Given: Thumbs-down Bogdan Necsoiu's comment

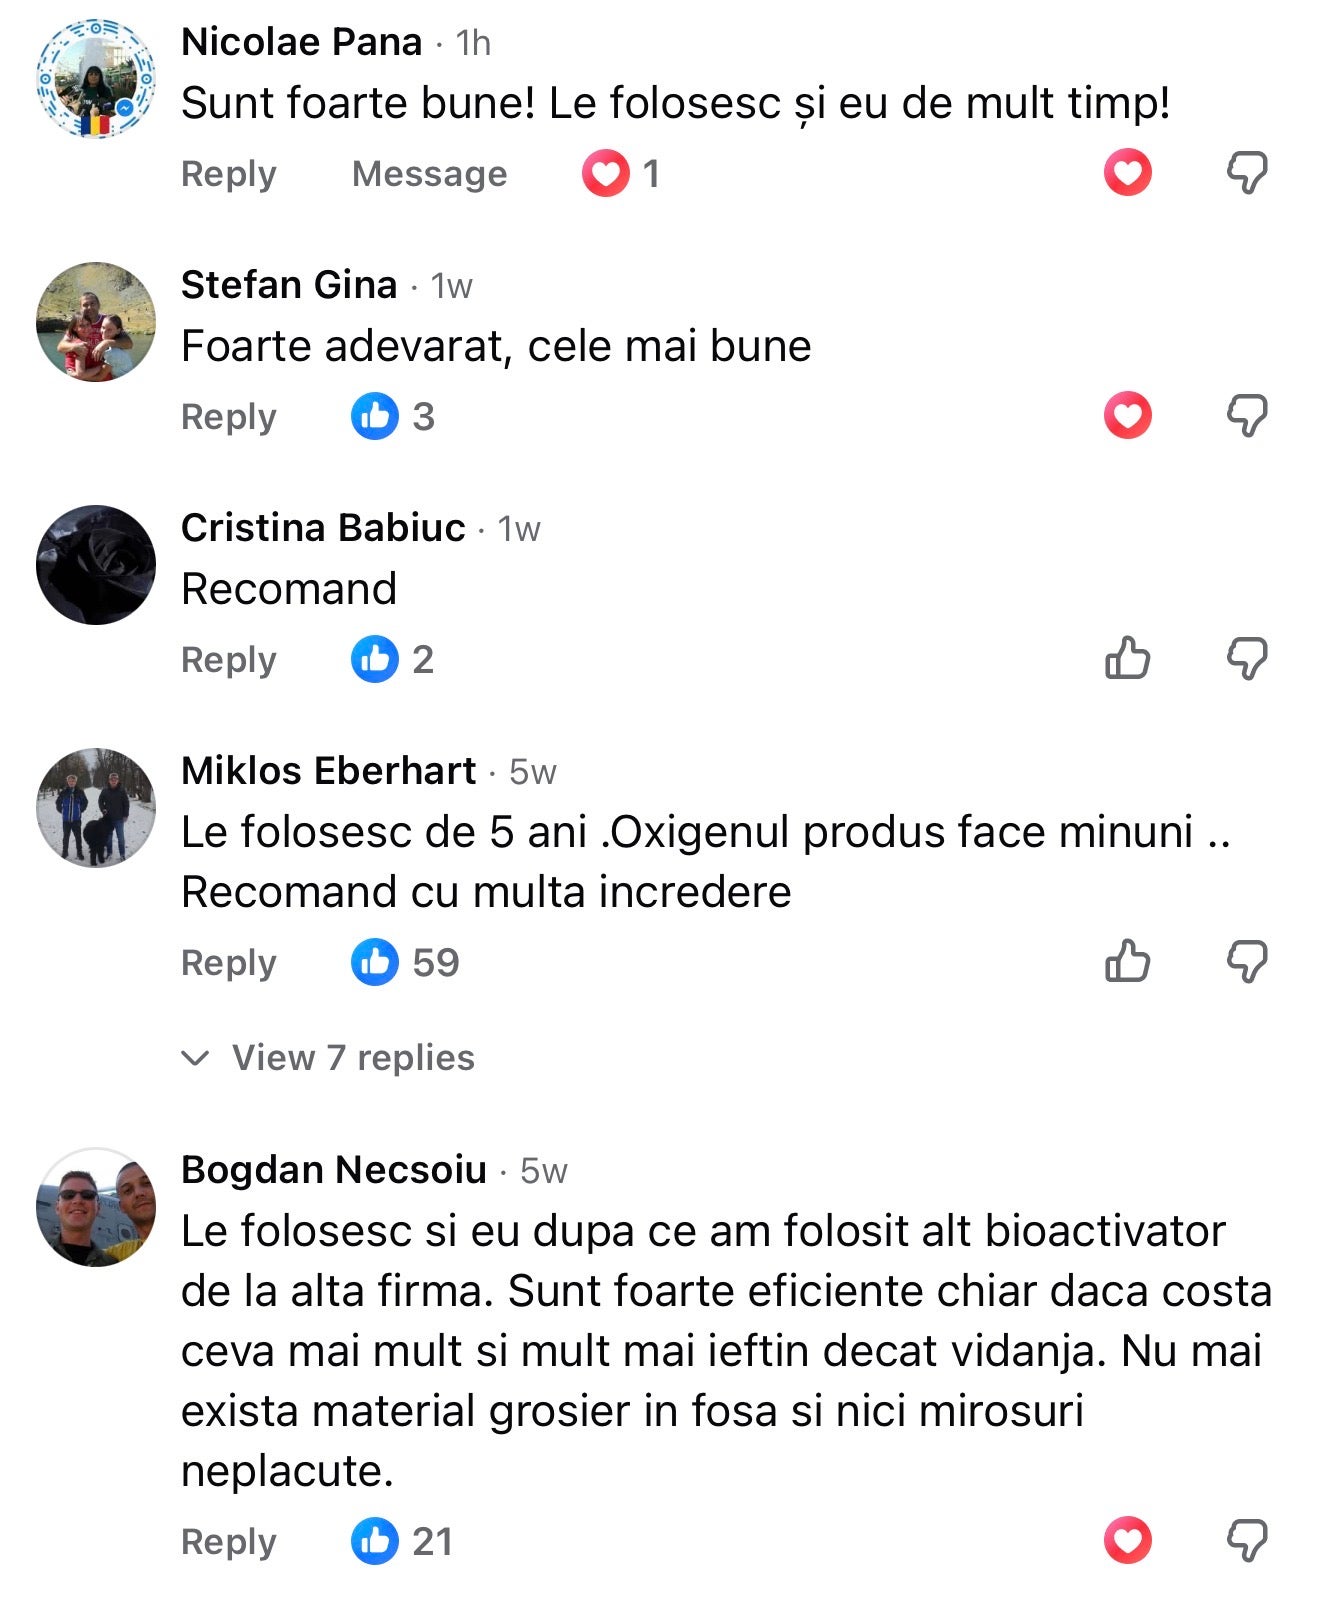Looking at the screenshot, I should pos(1246,1540).
